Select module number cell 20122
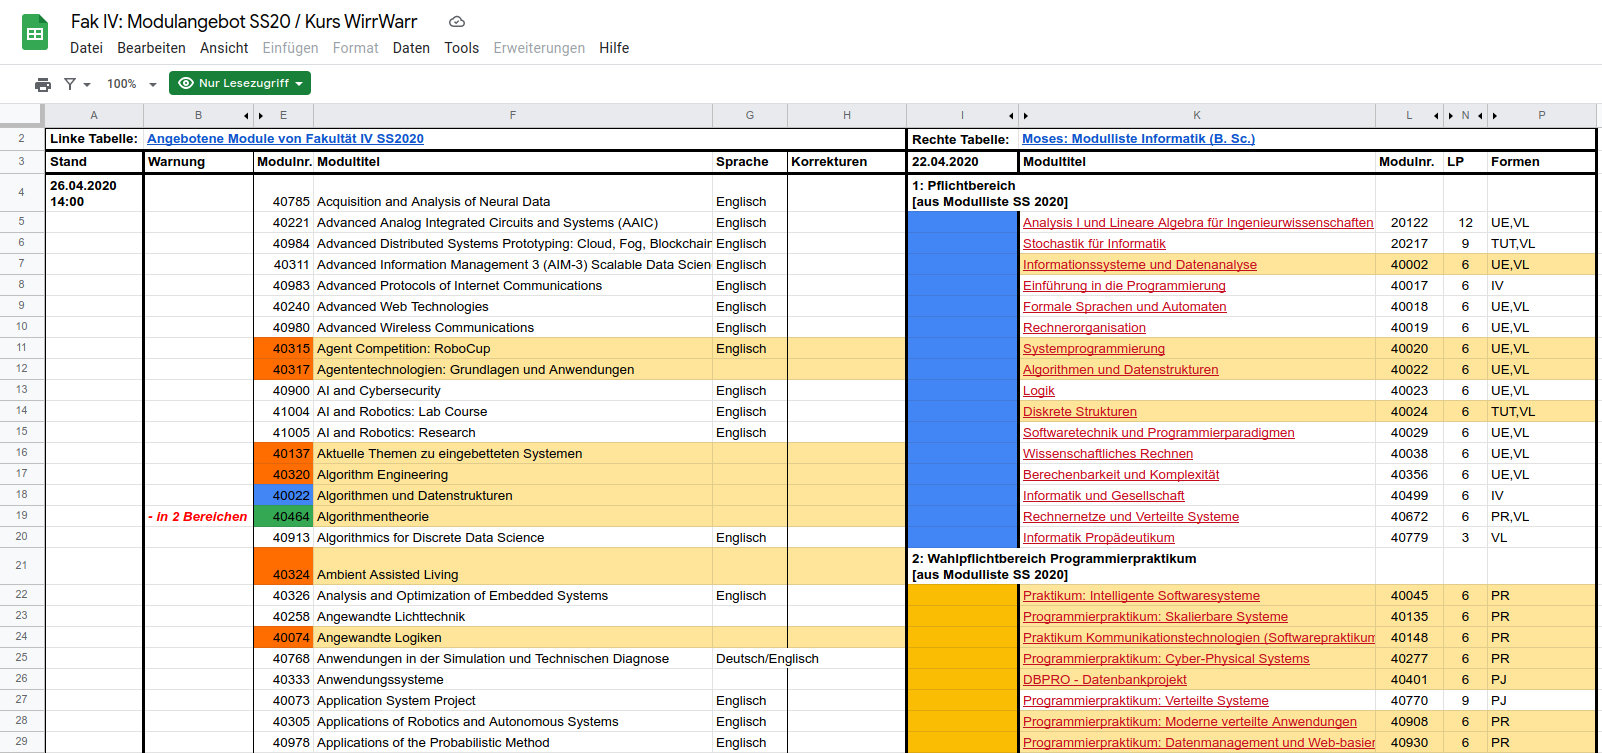1602x753 pixels. coord(1409,223)
